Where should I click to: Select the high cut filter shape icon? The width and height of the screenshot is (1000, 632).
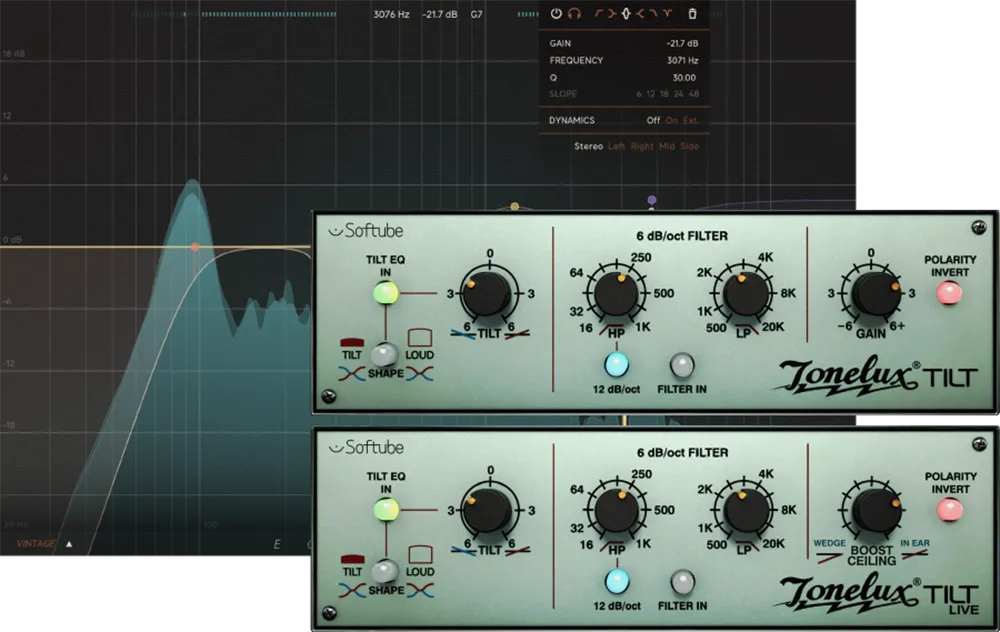pos(653,13)
